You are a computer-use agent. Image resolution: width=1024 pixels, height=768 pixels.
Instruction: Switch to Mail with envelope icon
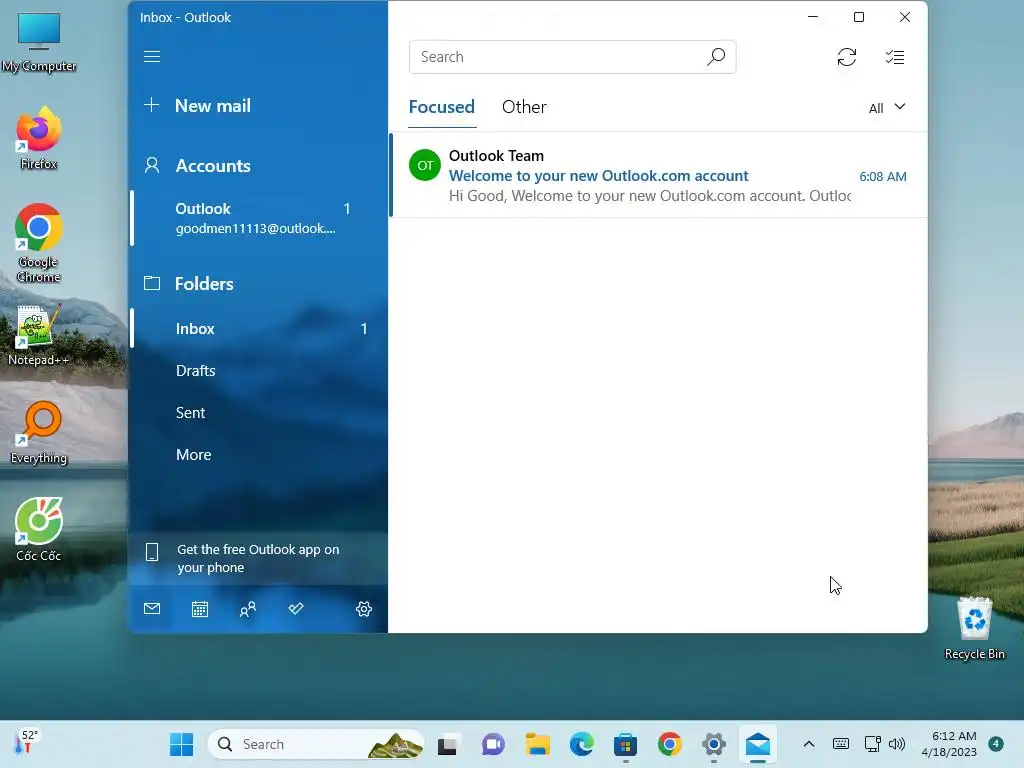(x=152, y=609)
